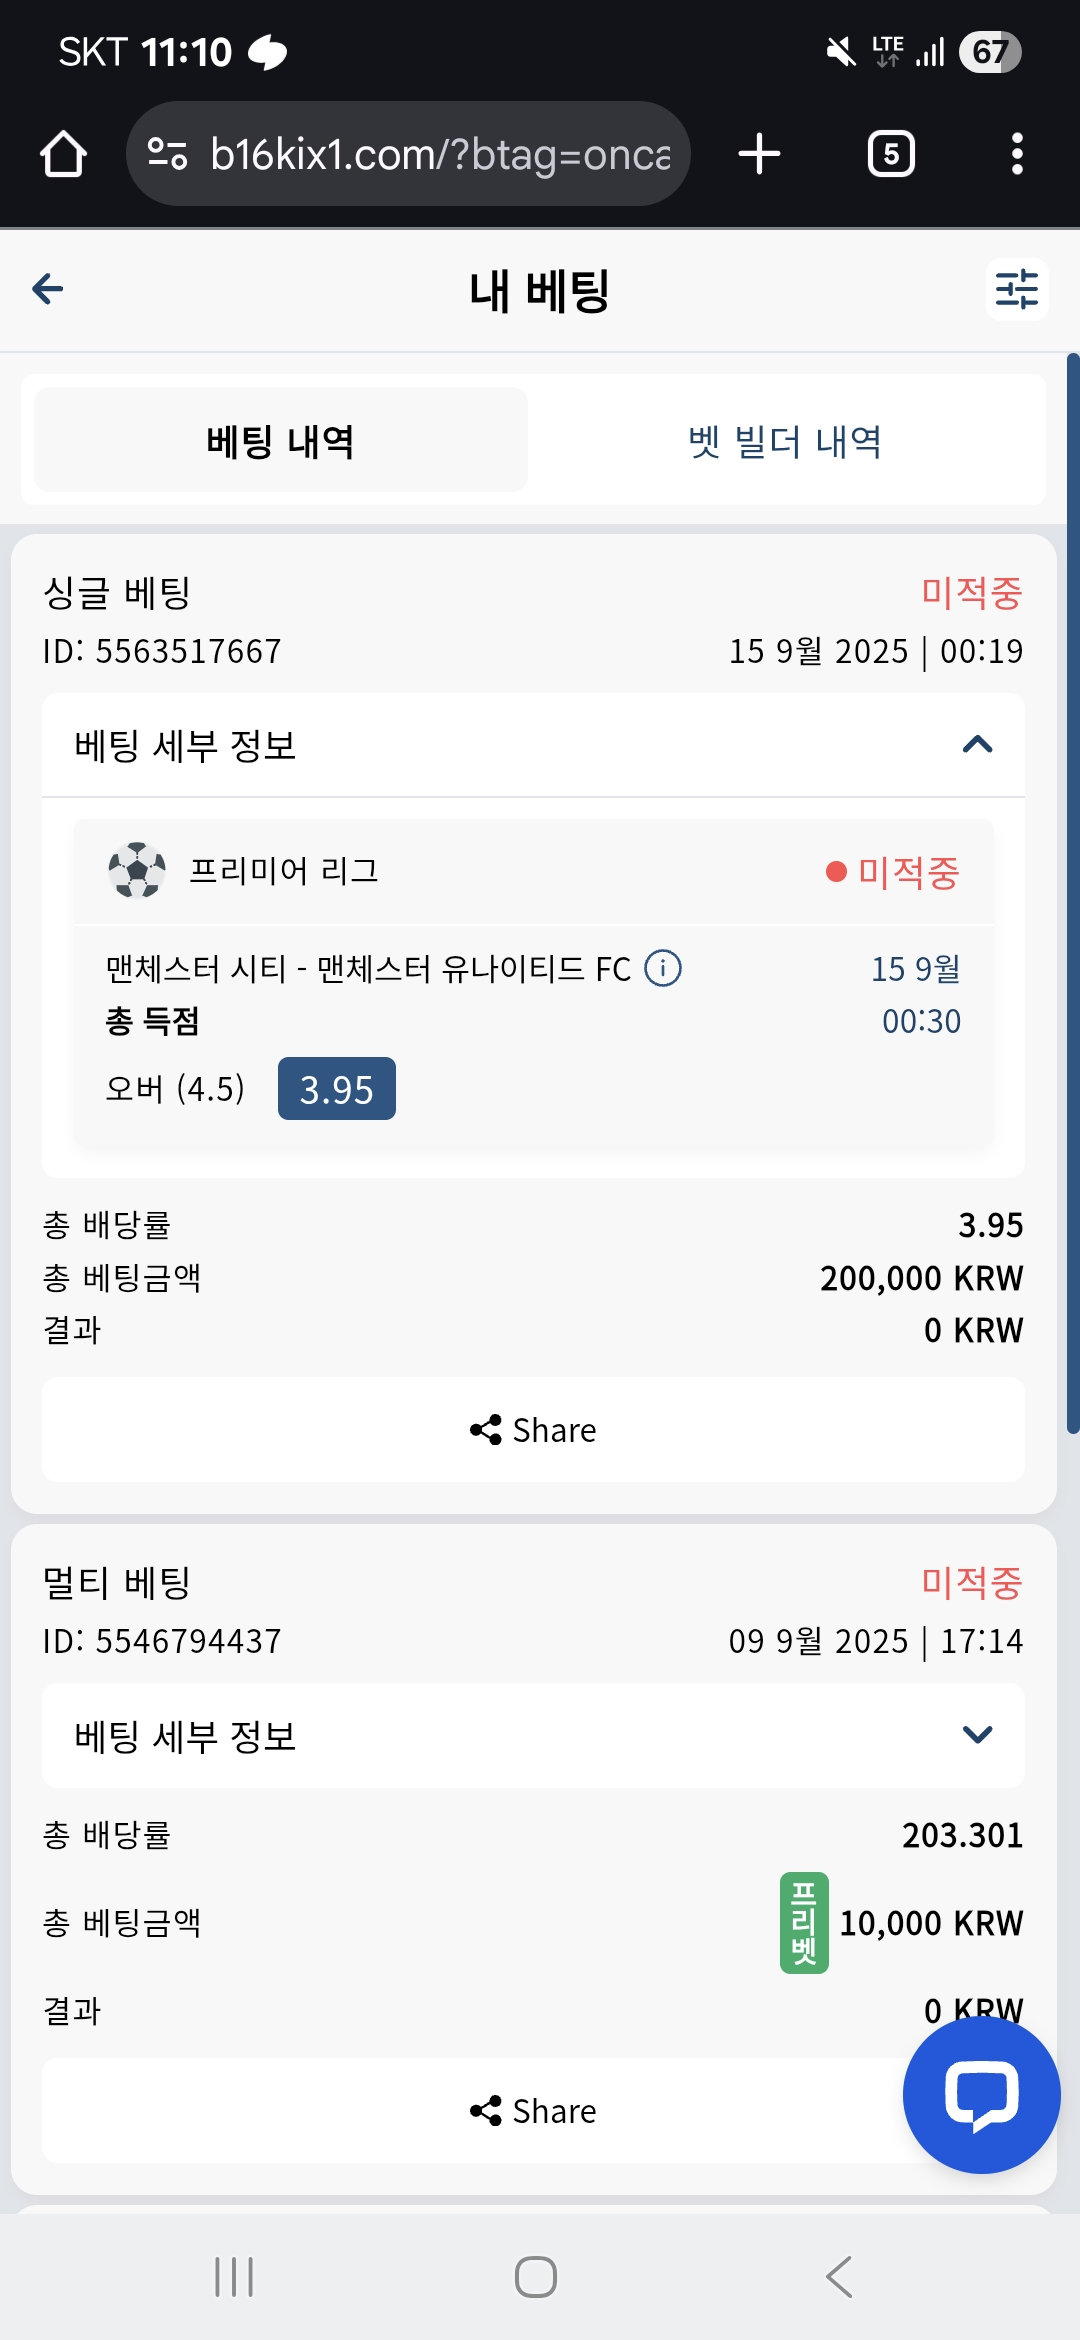Open the live chat bubble
This screenshot has height=2340, width=1080.
coord(982,2094)
